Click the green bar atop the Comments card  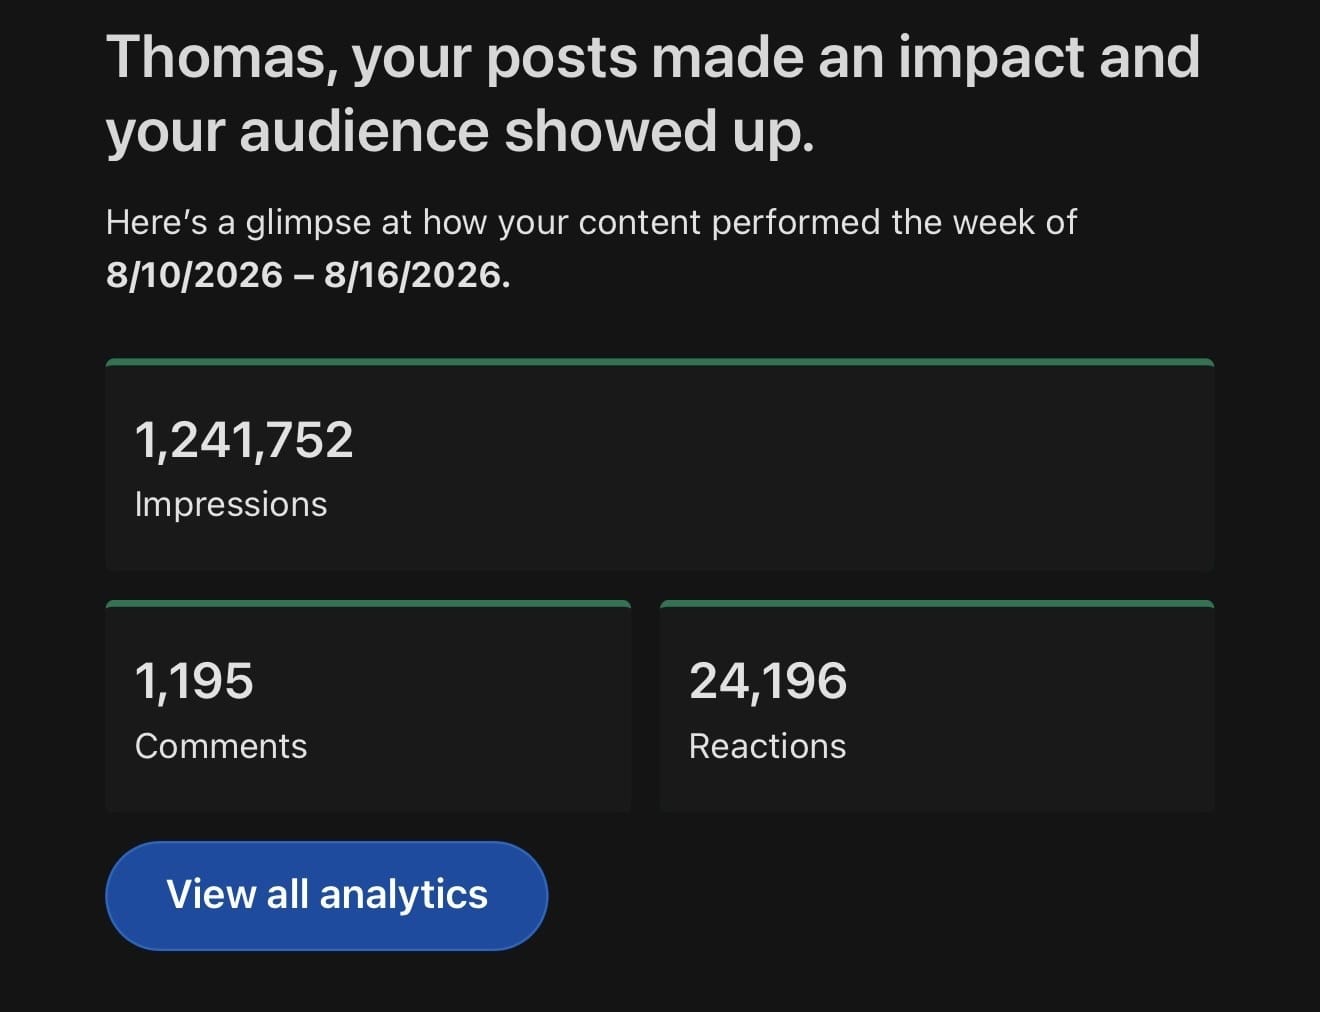click(x=368, y=604)
